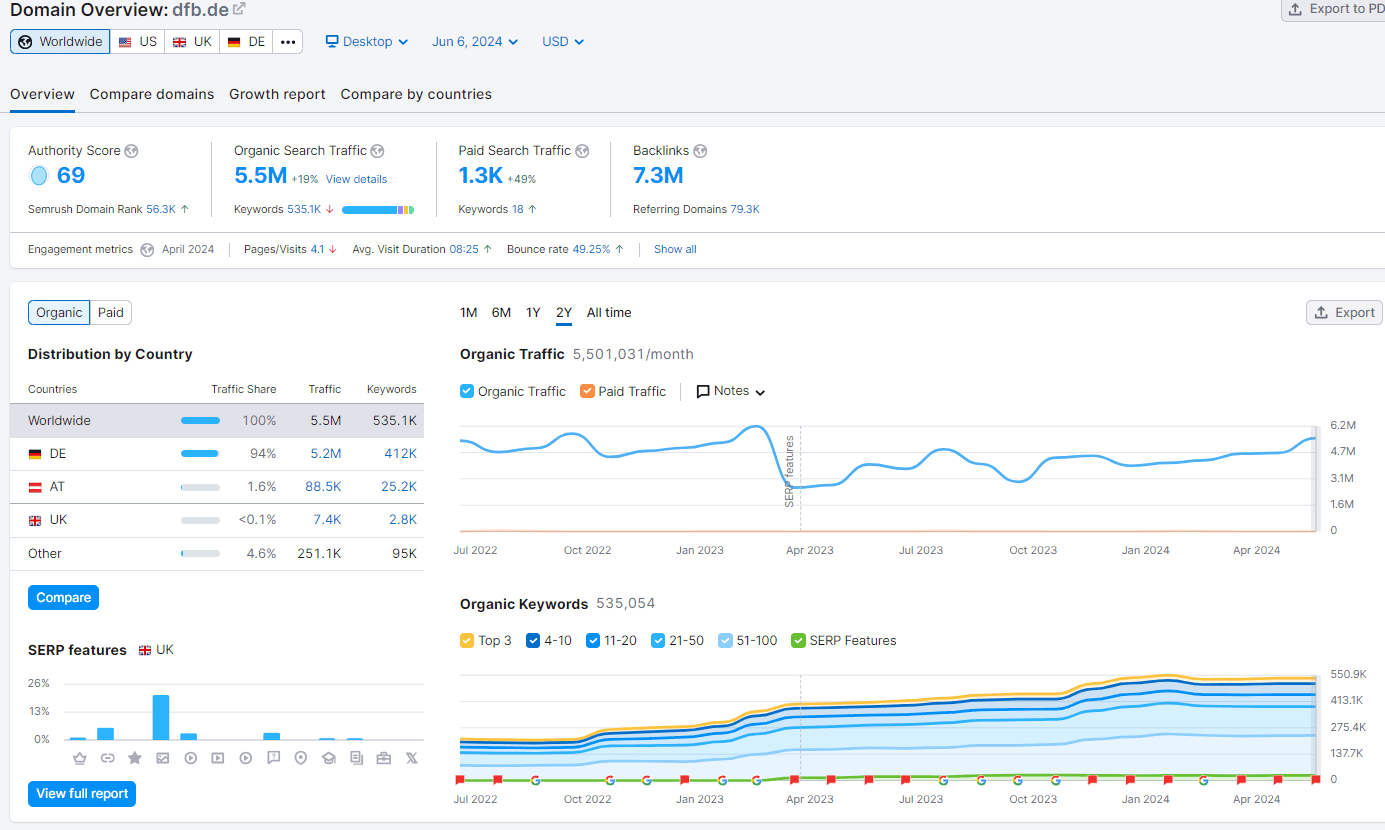
Task: Click UK flag beside SERP features heading
Action: point(145,650)
